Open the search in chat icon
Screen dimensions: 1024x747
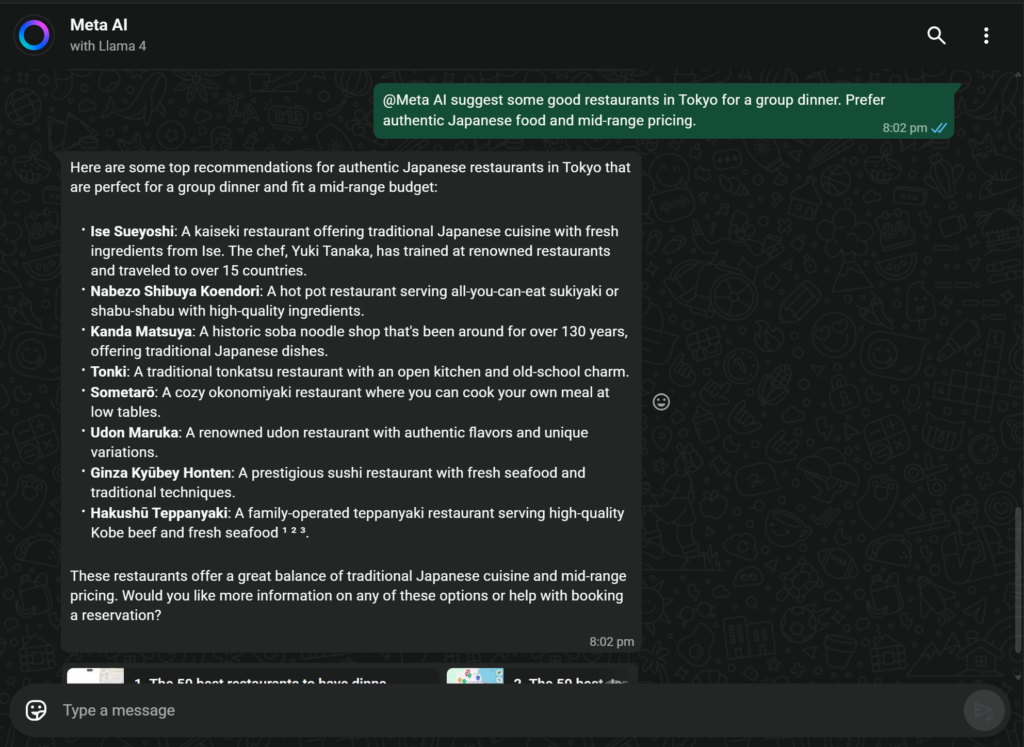pyautogui.click(x=936, y=36)
